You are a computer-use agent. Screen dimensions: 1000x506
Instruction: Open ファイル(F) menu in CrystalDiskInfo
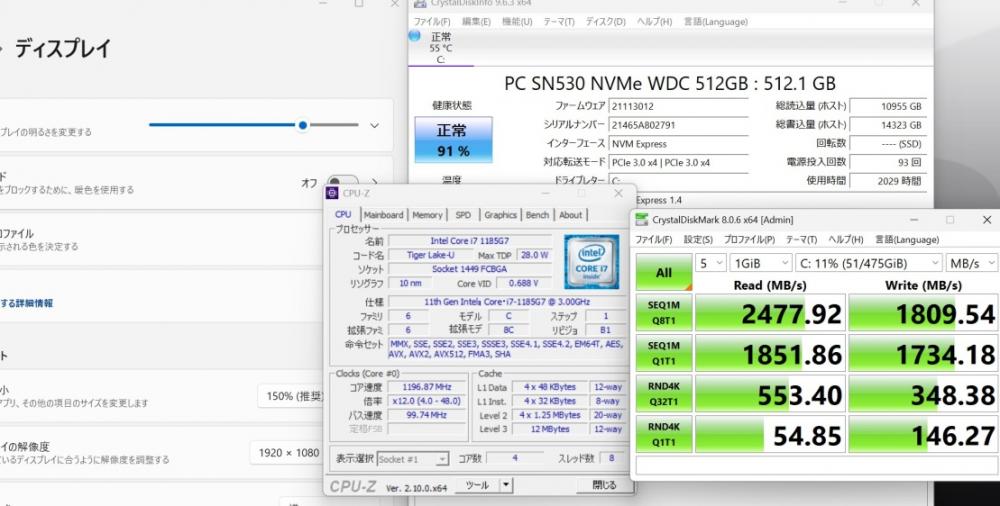[x=432, y=22]
